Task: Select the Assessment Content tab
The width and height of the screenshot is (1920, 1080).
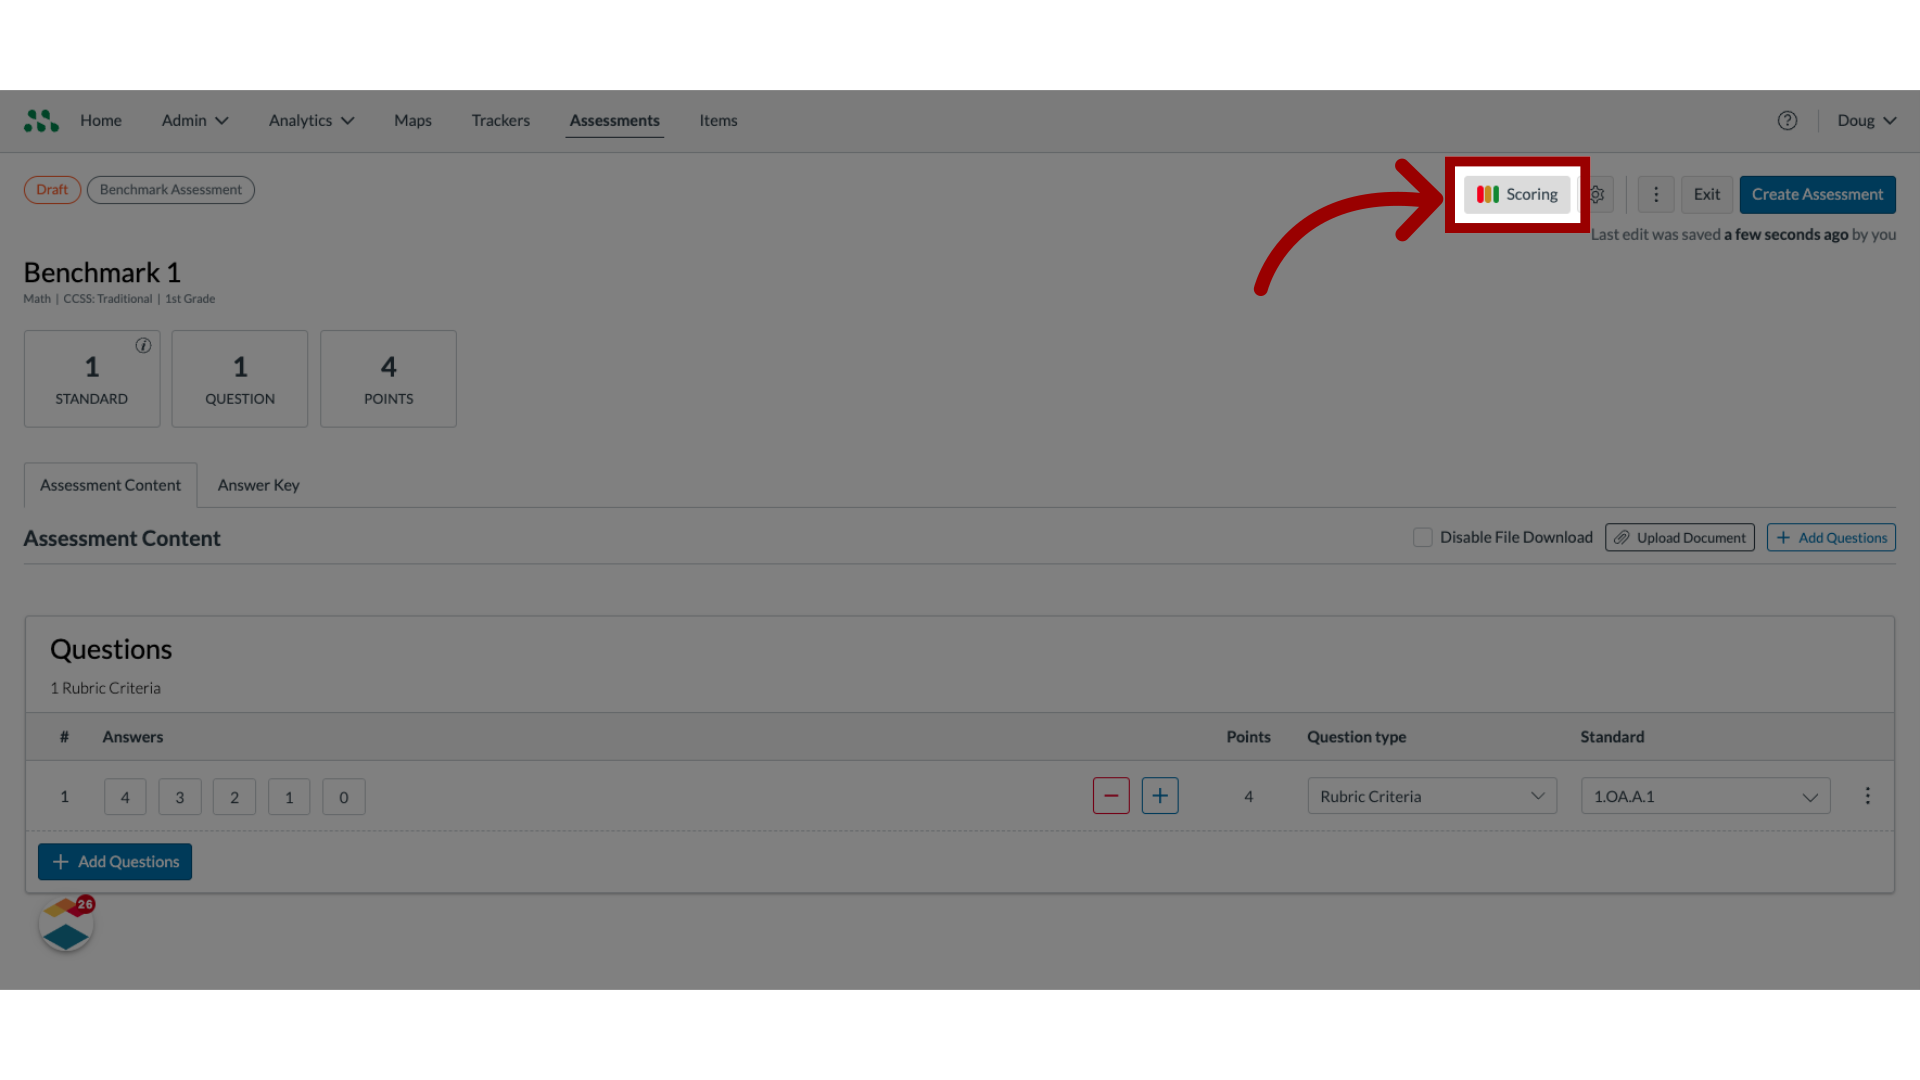Action: (x=109, y=484)
